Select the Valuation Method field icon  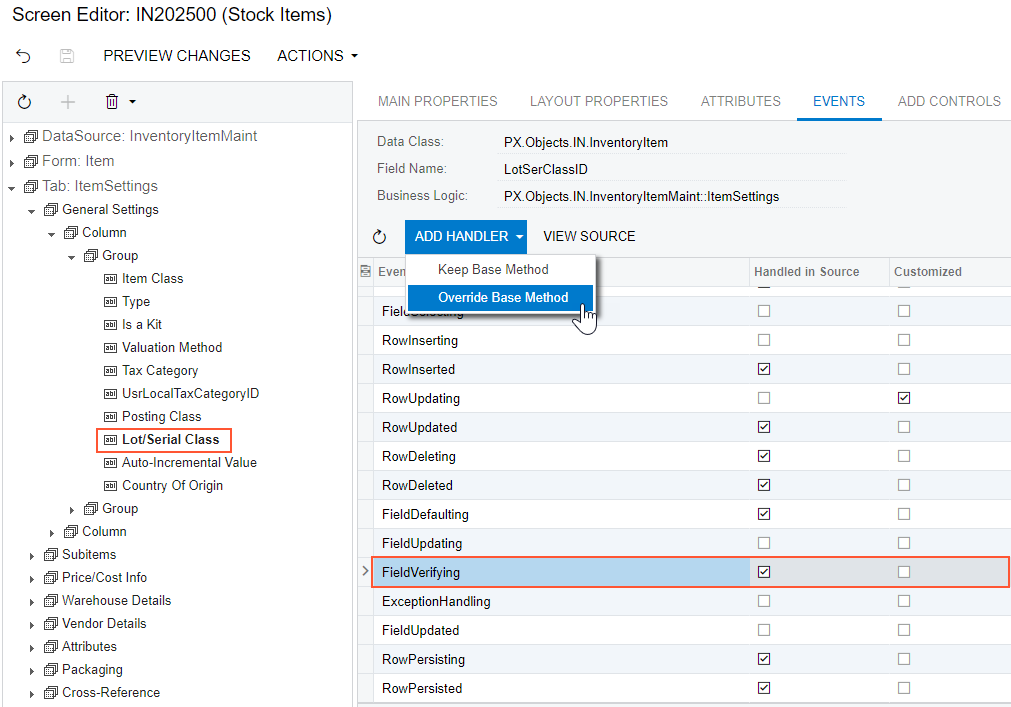click(110, 348)
